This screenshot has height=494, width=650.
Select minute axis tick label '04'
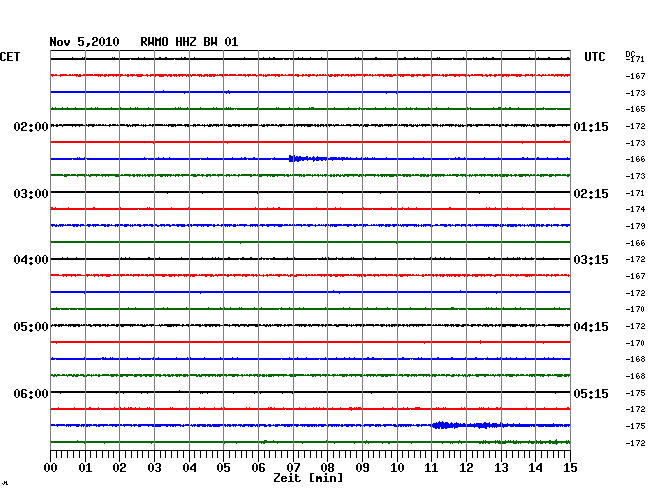click(x=189, y=467)
